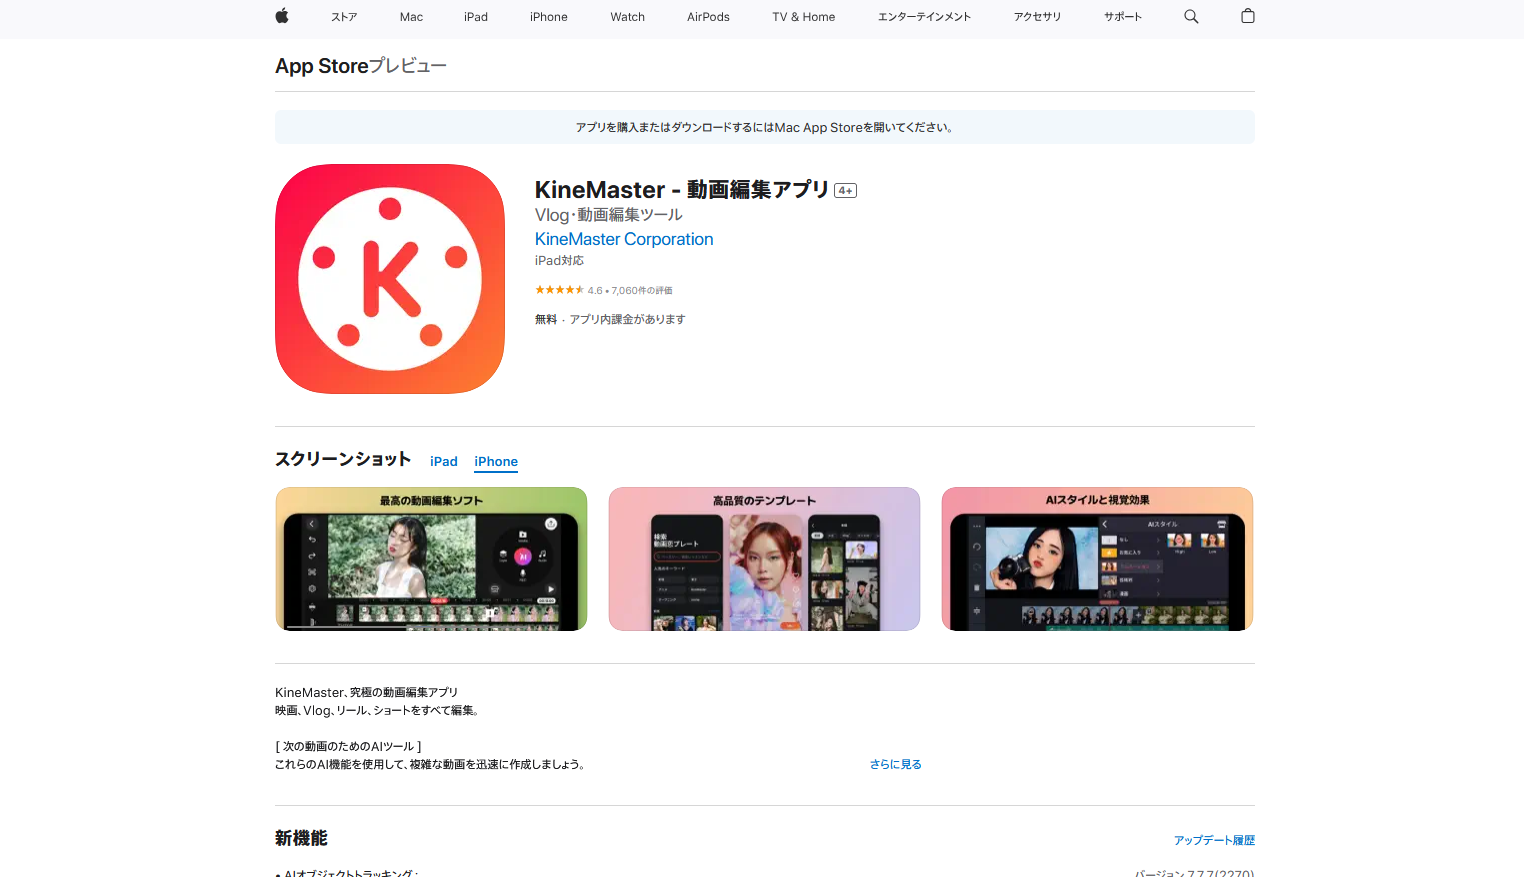
Task: Click さらに見る to expand the description
Action: click(x=895, y=763)
